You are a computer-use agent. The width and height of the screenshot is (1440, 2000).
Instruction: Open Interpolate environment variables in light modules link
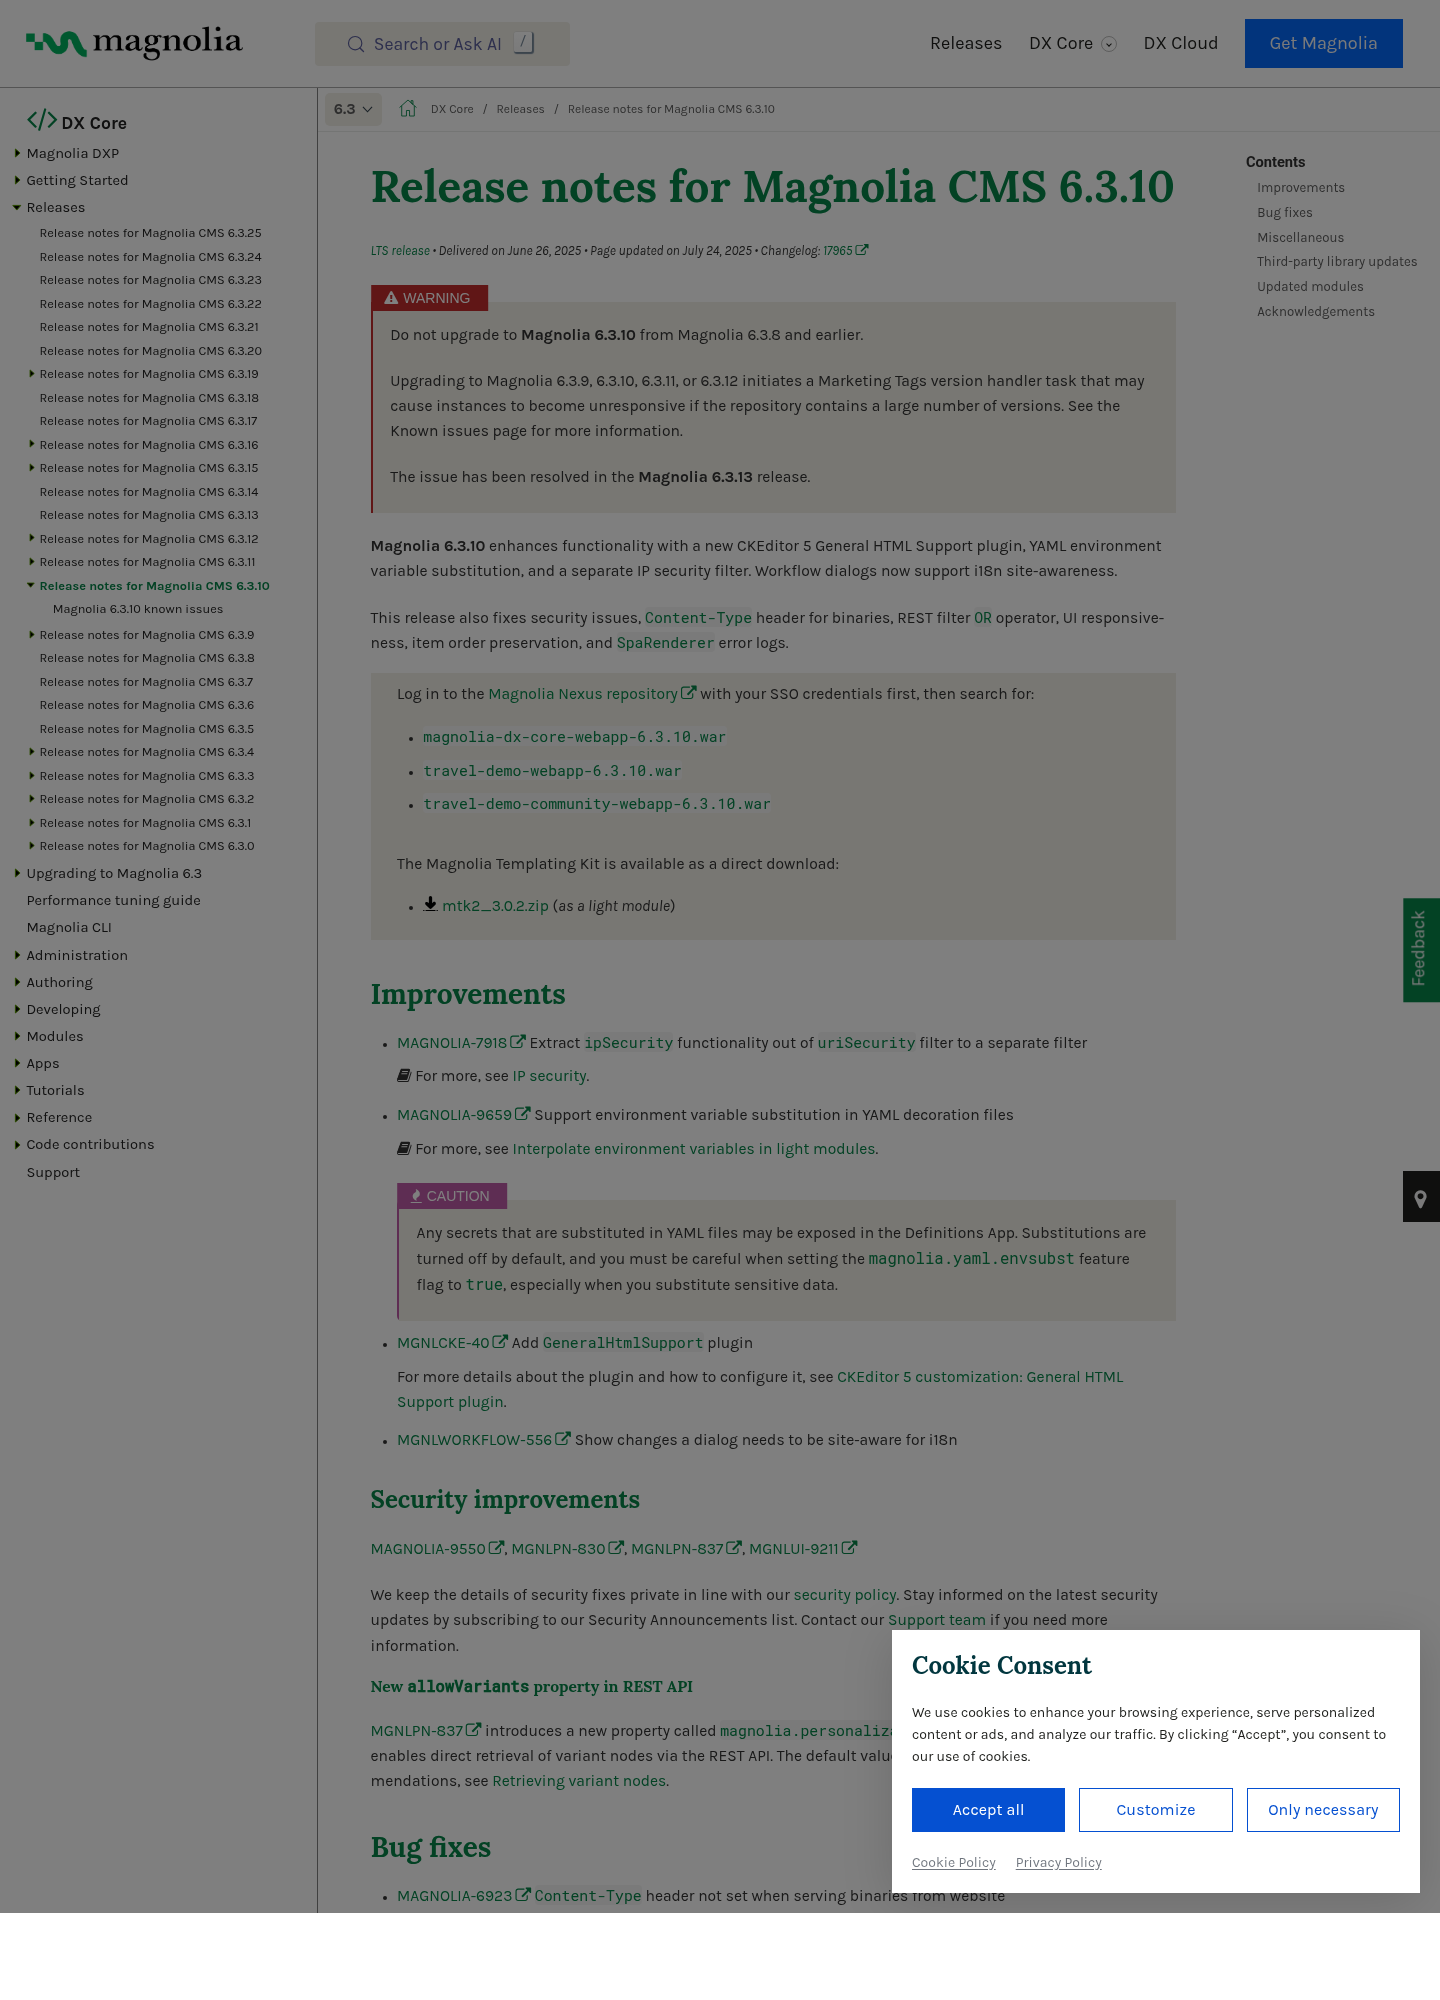point(694,1149)
